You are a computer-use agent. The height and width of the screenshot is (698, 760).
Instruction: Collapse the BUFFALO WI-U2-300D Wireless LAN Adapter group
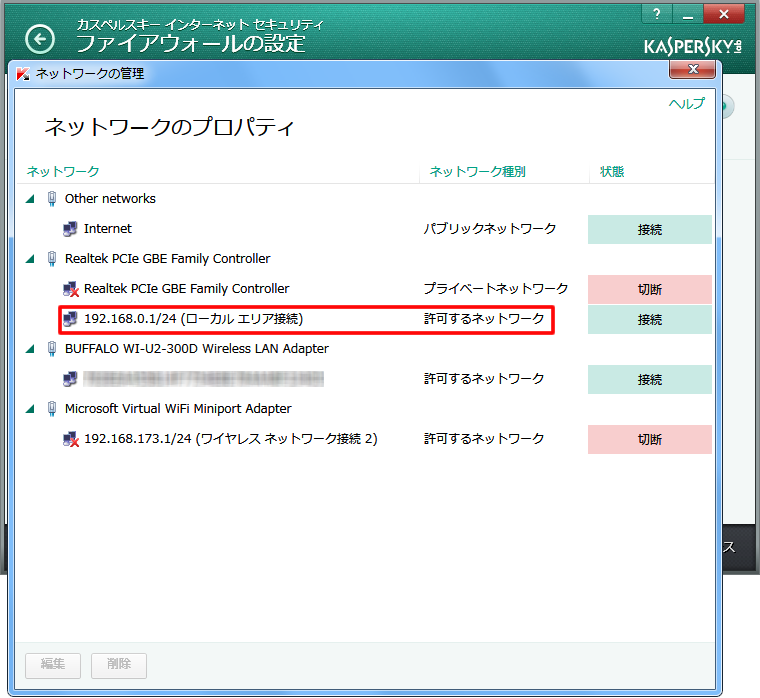tap(30, 349)
